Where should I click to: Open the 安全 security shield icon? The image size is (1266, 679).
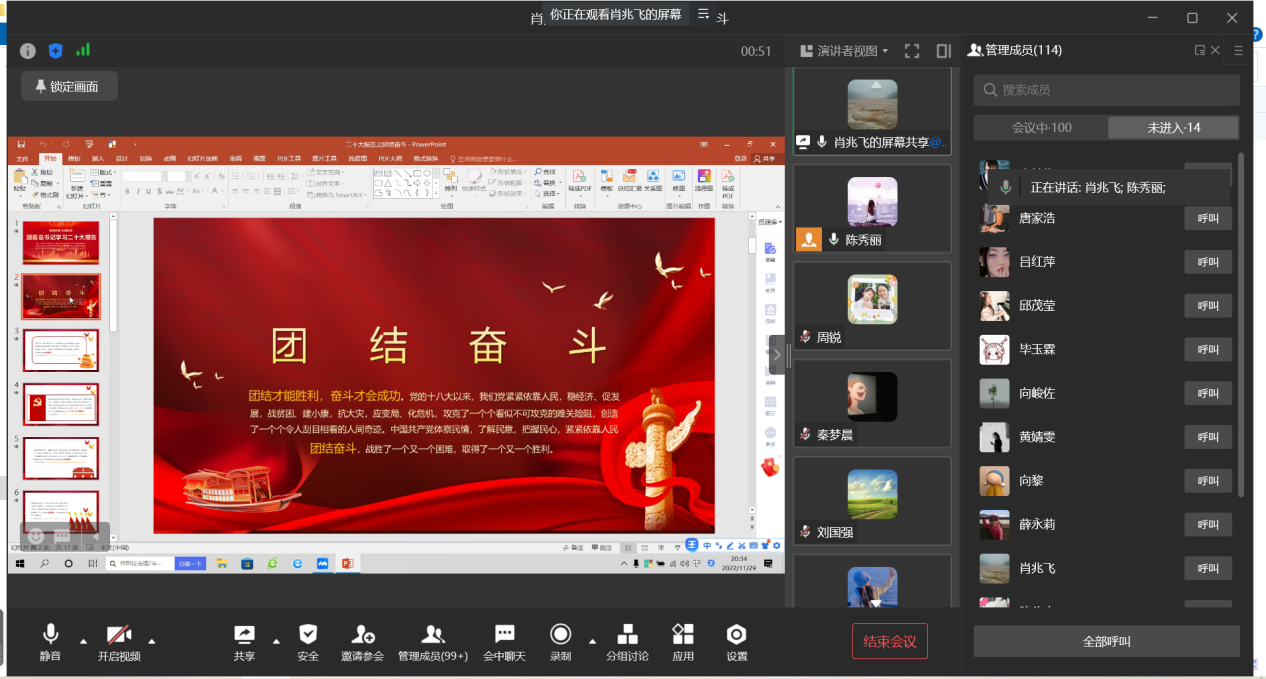point(308,635)
